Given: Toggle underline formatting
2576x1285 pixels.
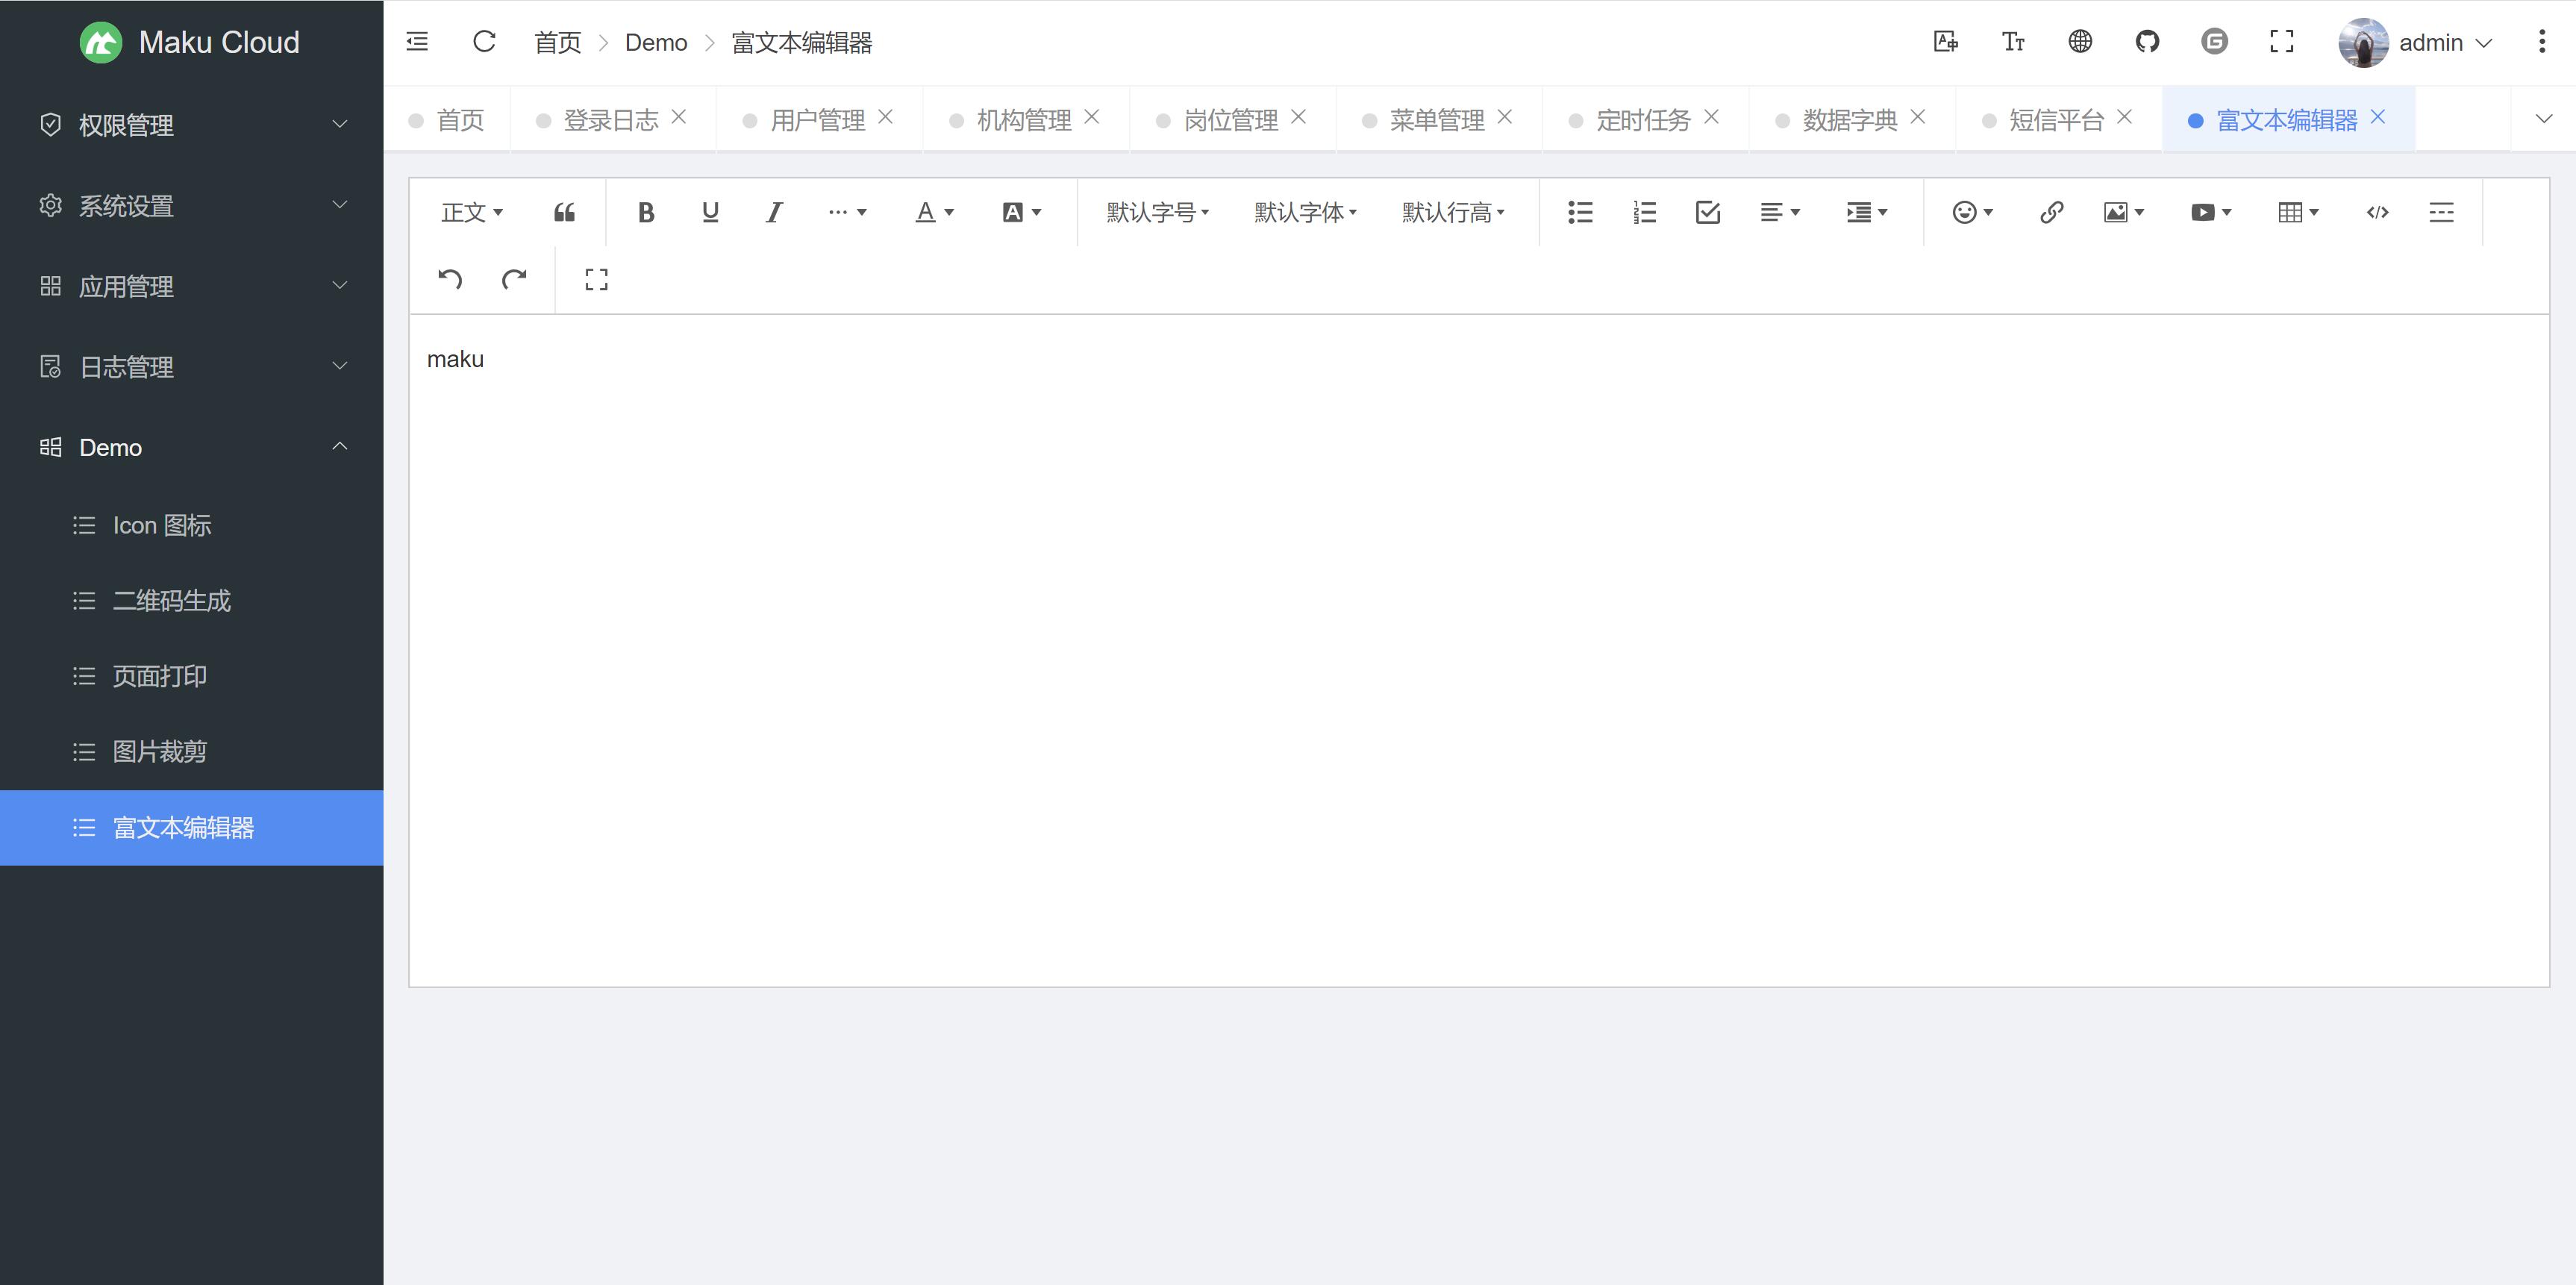Looking at the screenshot, I should (710, 212).
